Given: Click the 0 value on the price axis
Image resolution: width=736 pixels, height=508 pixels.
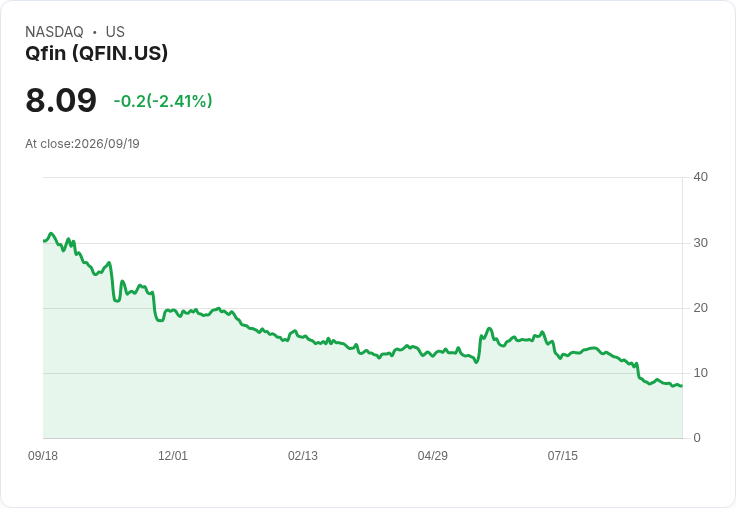Looking at the screenshot, I should click(x=697, y=438).
